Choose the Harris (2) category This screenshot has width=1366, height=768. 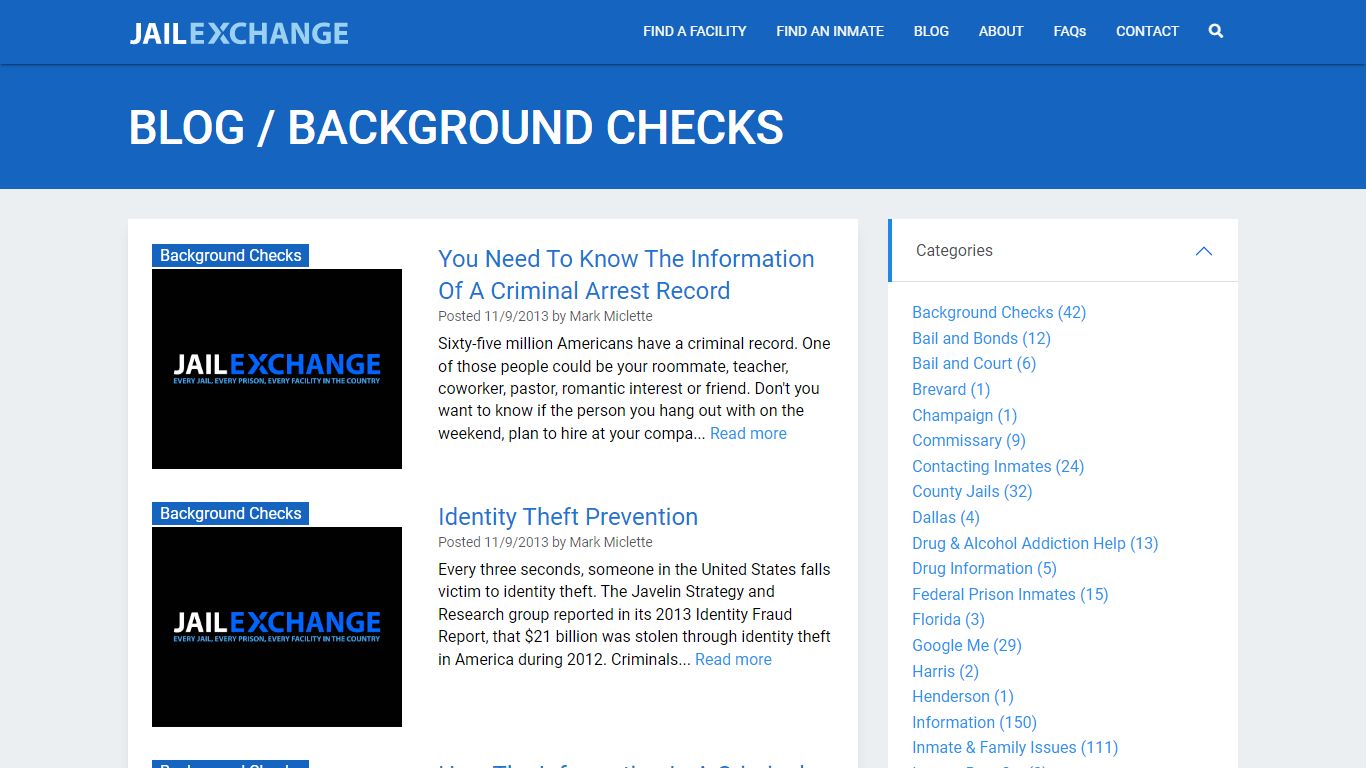coord(945,671)
